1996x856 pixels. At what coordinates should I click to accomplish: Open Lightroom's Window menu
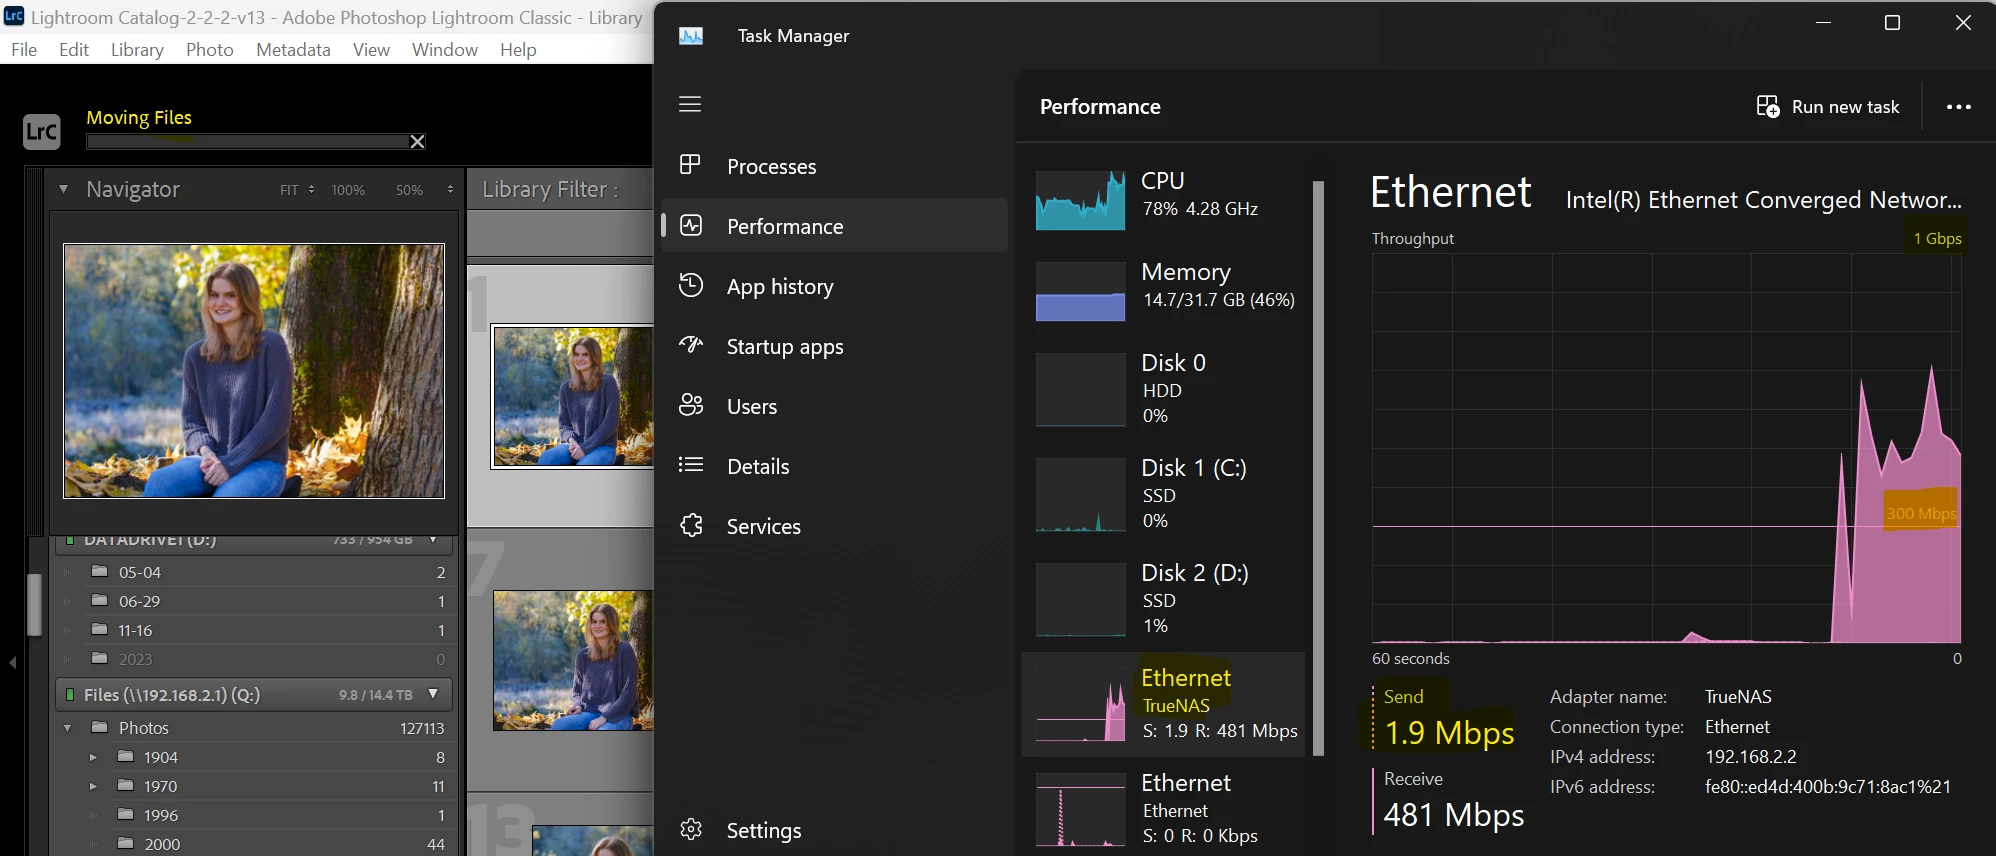click(445, 50)
